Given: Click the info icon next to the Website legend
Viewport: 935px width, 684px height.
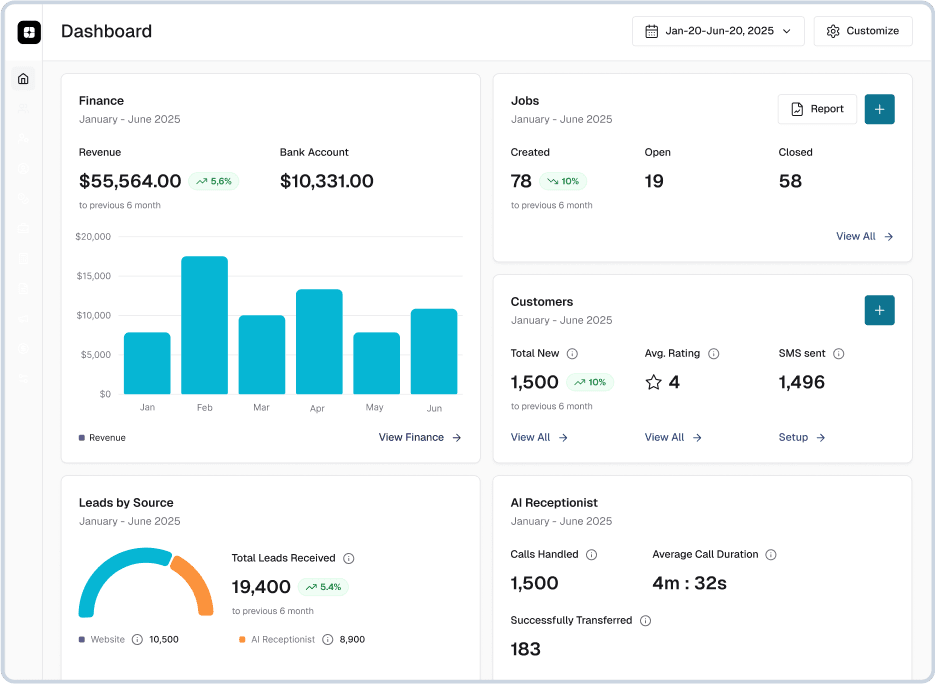Looking at the screenshot, I should (x=137, y=640).
